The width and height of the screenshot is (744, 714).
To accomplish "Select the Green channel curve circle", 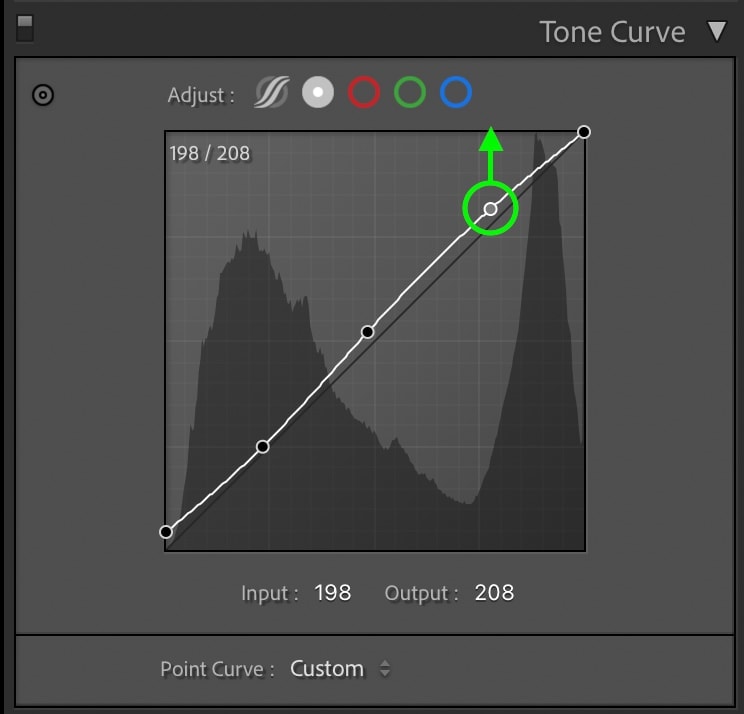I will point(410,92).
